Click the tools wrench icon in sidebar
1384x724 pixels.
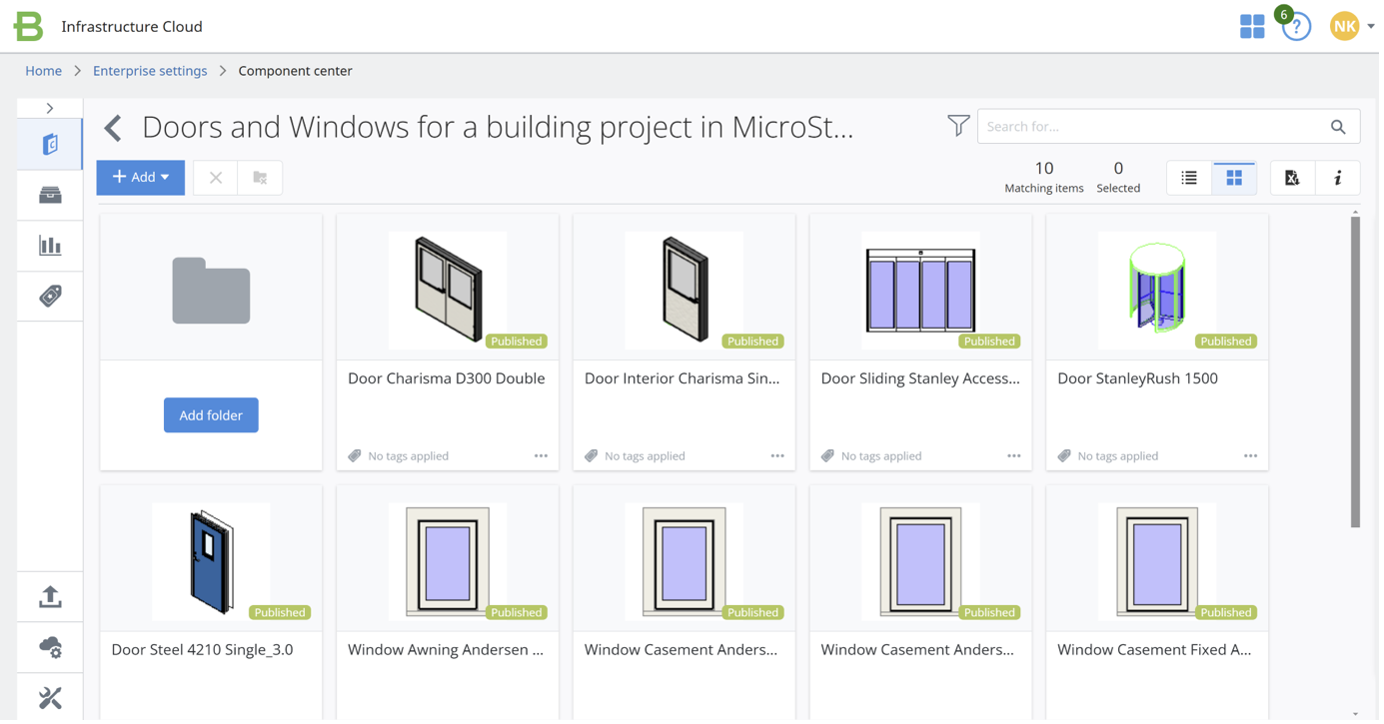[49, 697]
